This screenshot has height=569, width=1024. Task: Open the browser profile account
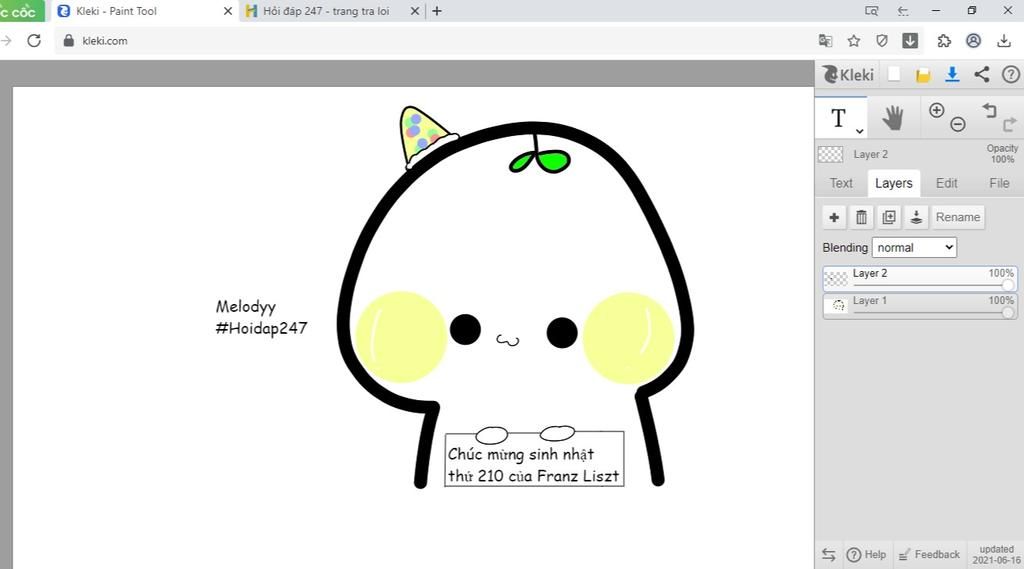tap(973, 41)
